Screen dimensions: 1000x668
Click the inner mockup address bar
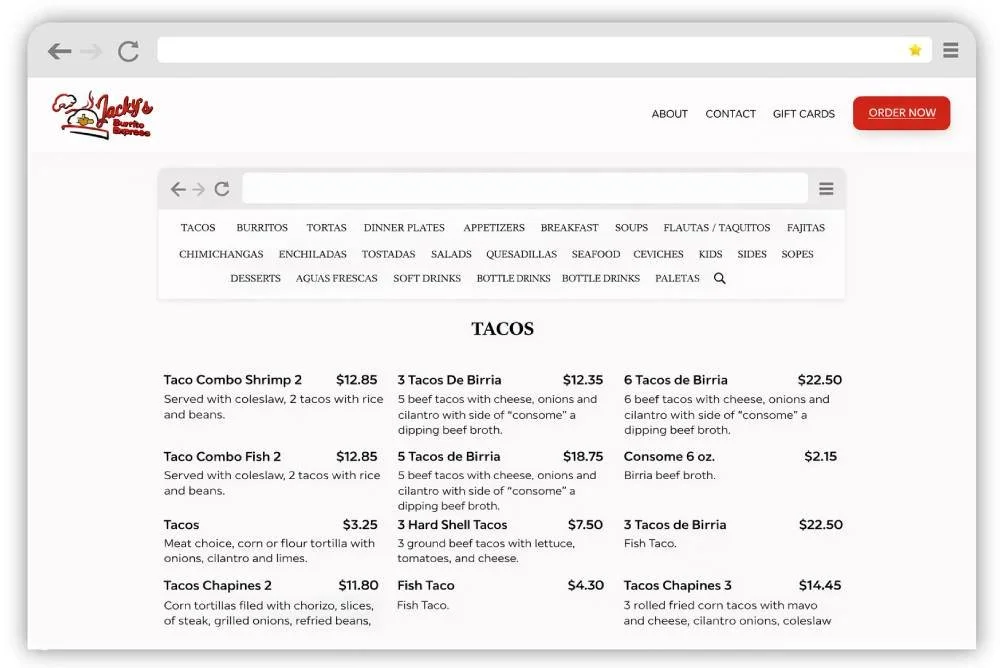(x=525, y=188)
